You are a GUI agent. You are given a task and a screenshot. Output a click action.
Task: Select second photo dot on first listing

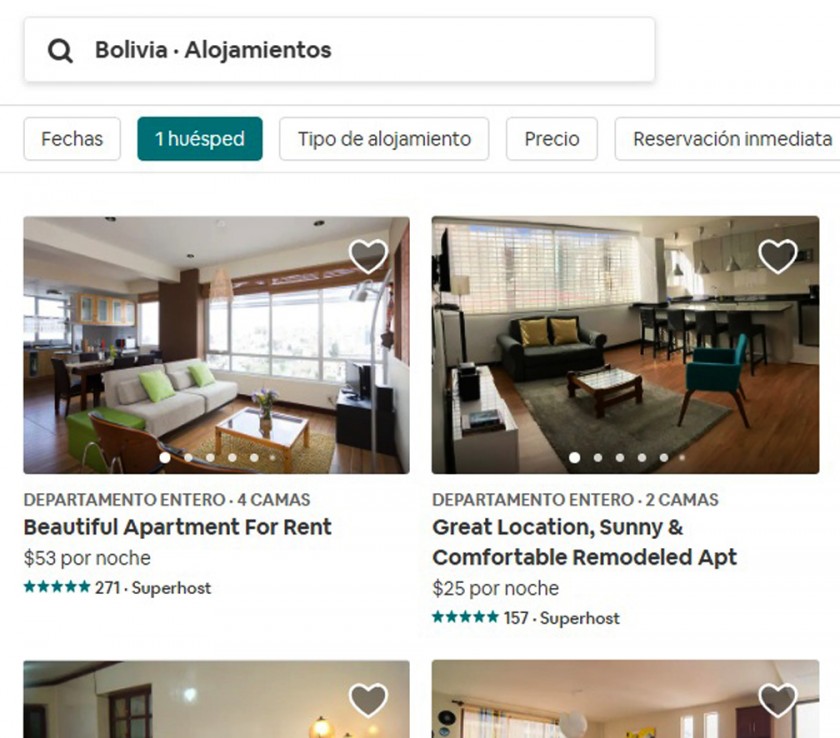click(188, 457)
